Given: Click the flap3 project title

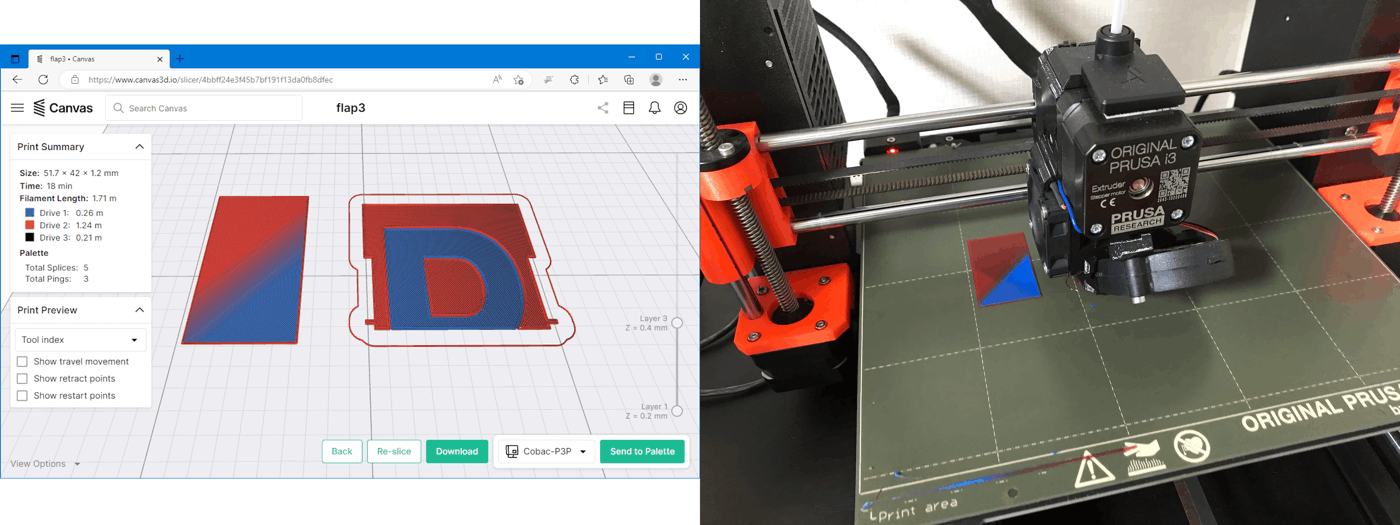Looking at the screenshot, I should pyautogui.click(x=351, y=108).
